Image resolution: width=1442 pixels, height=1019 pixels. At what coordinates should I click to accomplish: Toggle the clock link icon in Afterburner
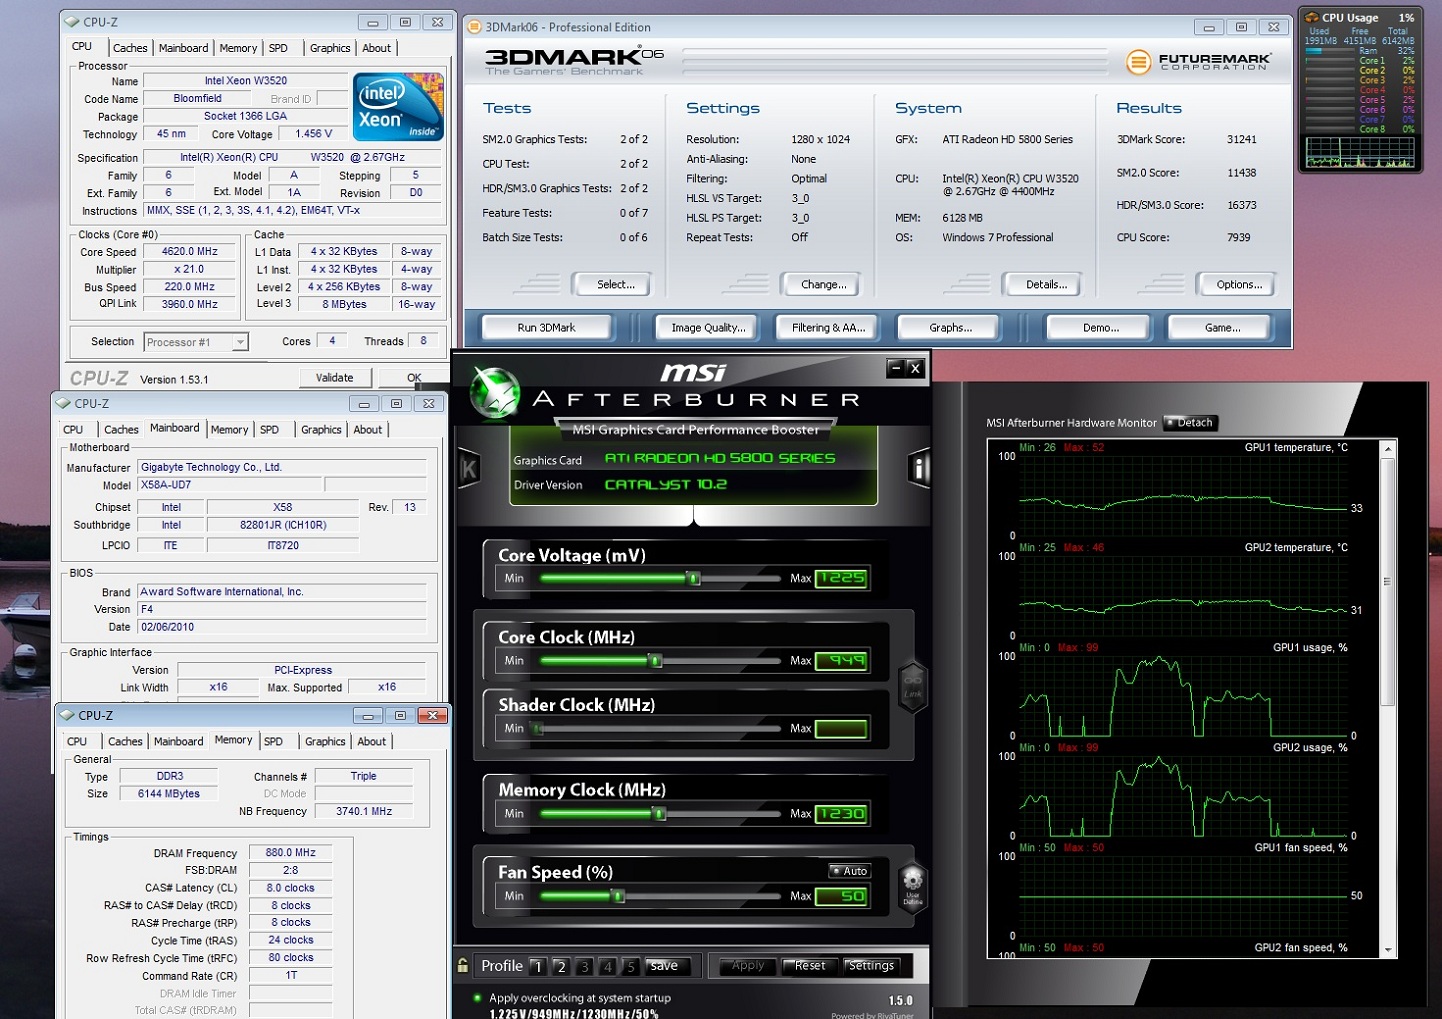(913, 688)
